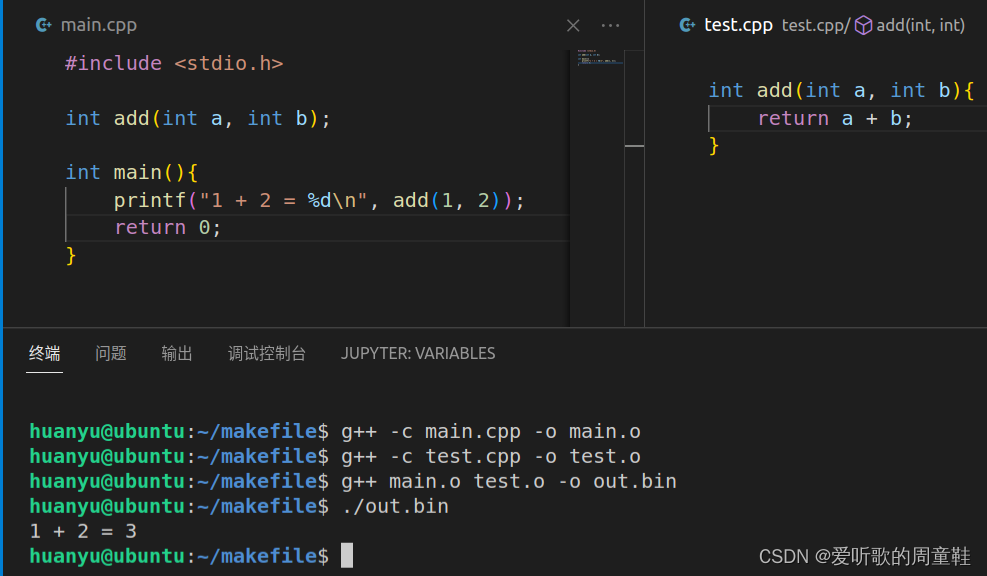
Task: Open the editor more actions ellipsis menu
Action: pos(610,25)
